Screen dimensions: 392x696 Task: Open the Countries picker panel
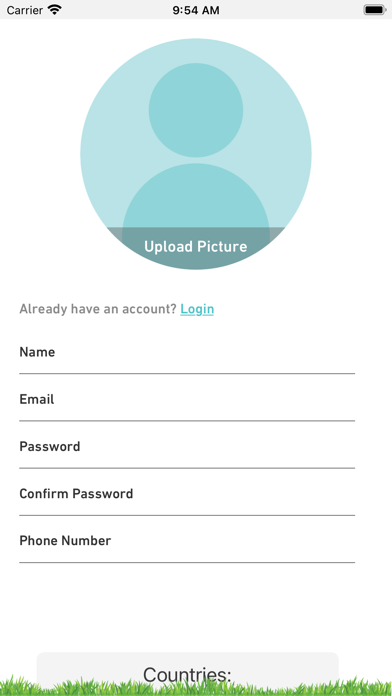187,672
